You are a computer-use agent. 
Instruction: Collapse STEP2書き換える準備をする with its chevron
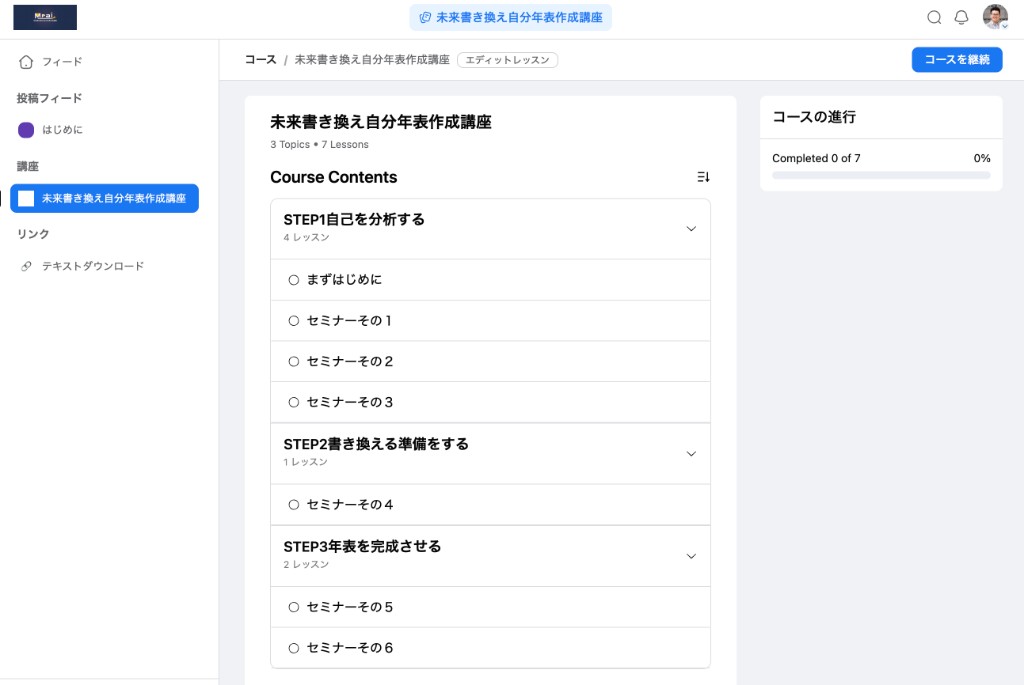point(691,453)
